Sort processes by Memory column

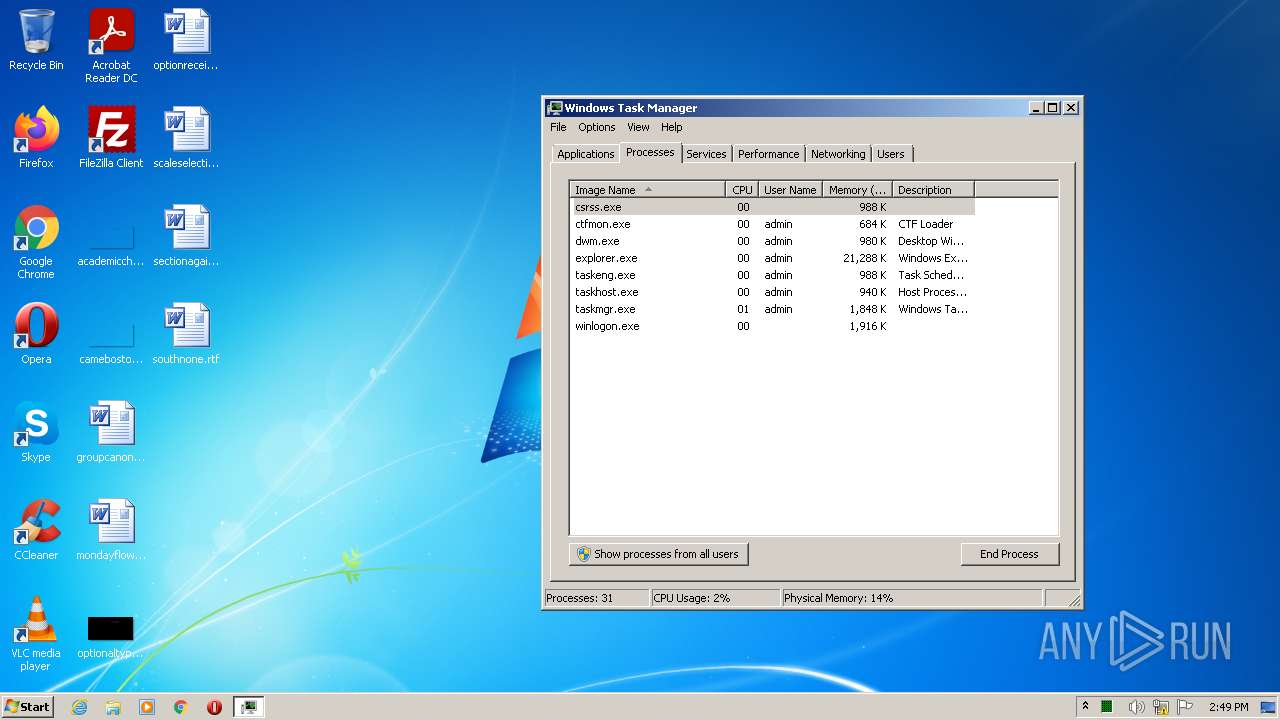point(857,190)
